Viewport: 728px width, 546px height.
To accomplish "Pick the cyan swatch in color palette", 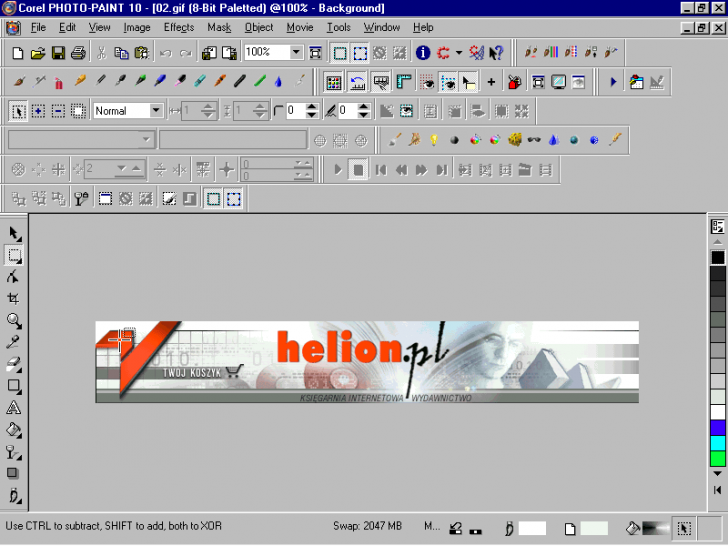I will click(718, 442).
